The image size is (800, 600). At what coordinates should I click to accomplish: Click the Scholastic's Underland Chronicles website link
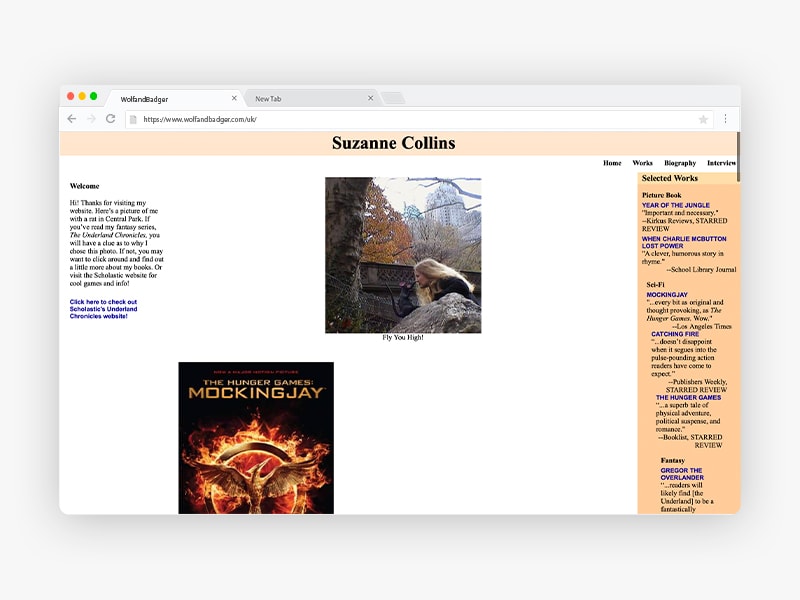coord(103,309)
